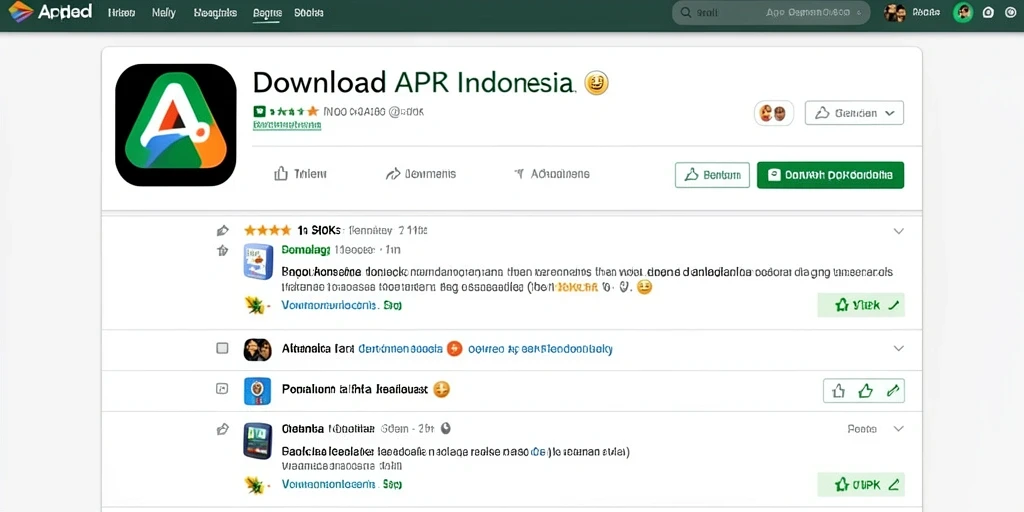Expand the chevron next to Poote
The image size is (1024, 512).
899,429
